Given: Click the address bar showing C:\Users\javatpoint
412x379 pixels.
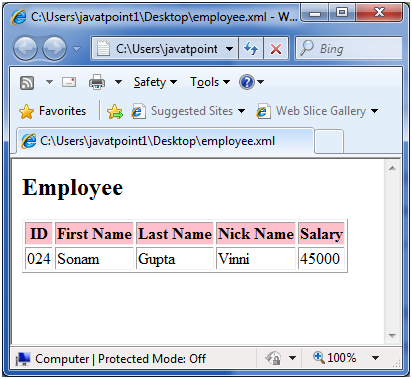Looking at the screenshot, I should click(x=165, y=49).
